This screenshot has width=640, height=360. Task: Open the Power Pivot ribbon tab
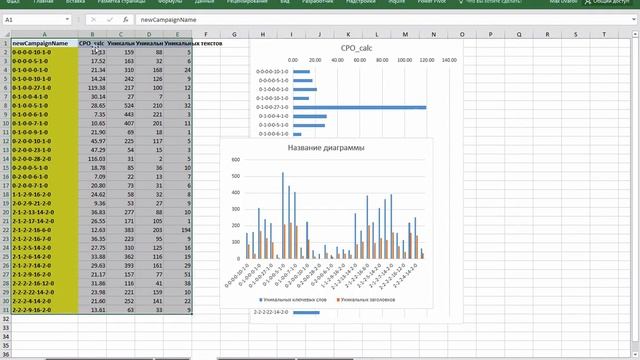coord(432,2)
